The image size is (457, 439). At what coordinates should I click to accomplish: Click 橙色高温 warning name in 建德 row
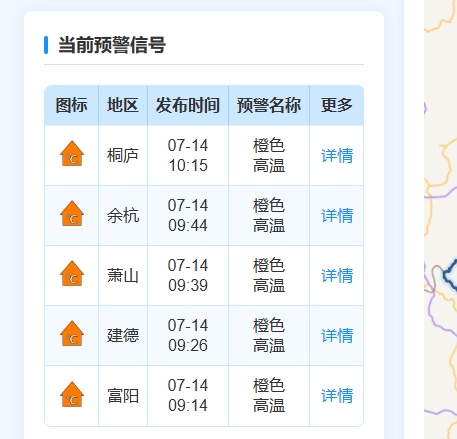coord(269,336)
